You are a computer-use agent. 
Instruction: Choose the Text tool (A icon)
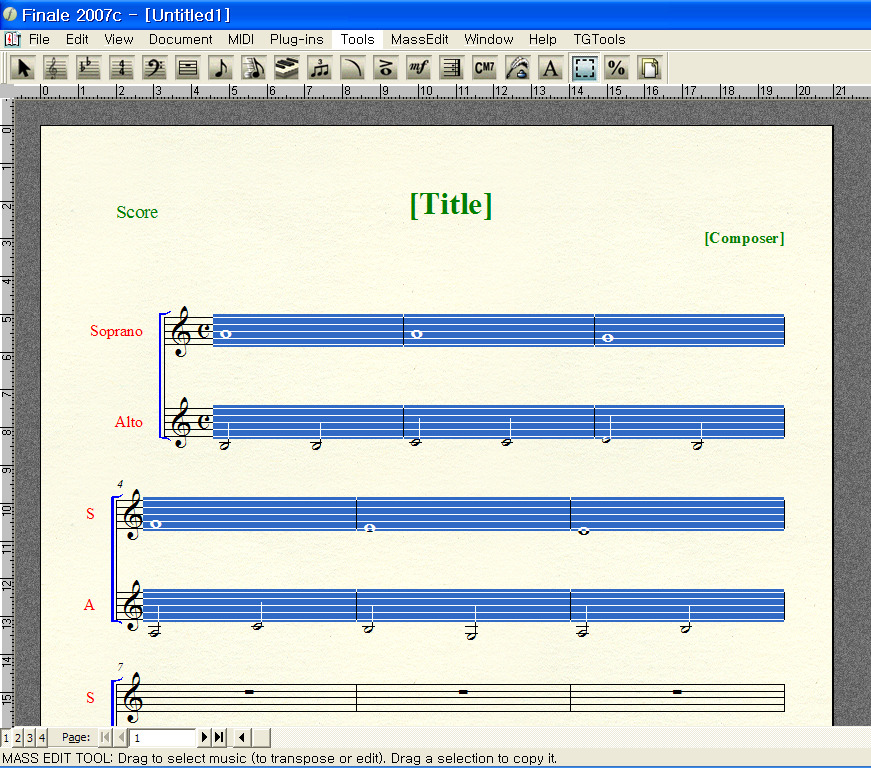click(550, 68)
